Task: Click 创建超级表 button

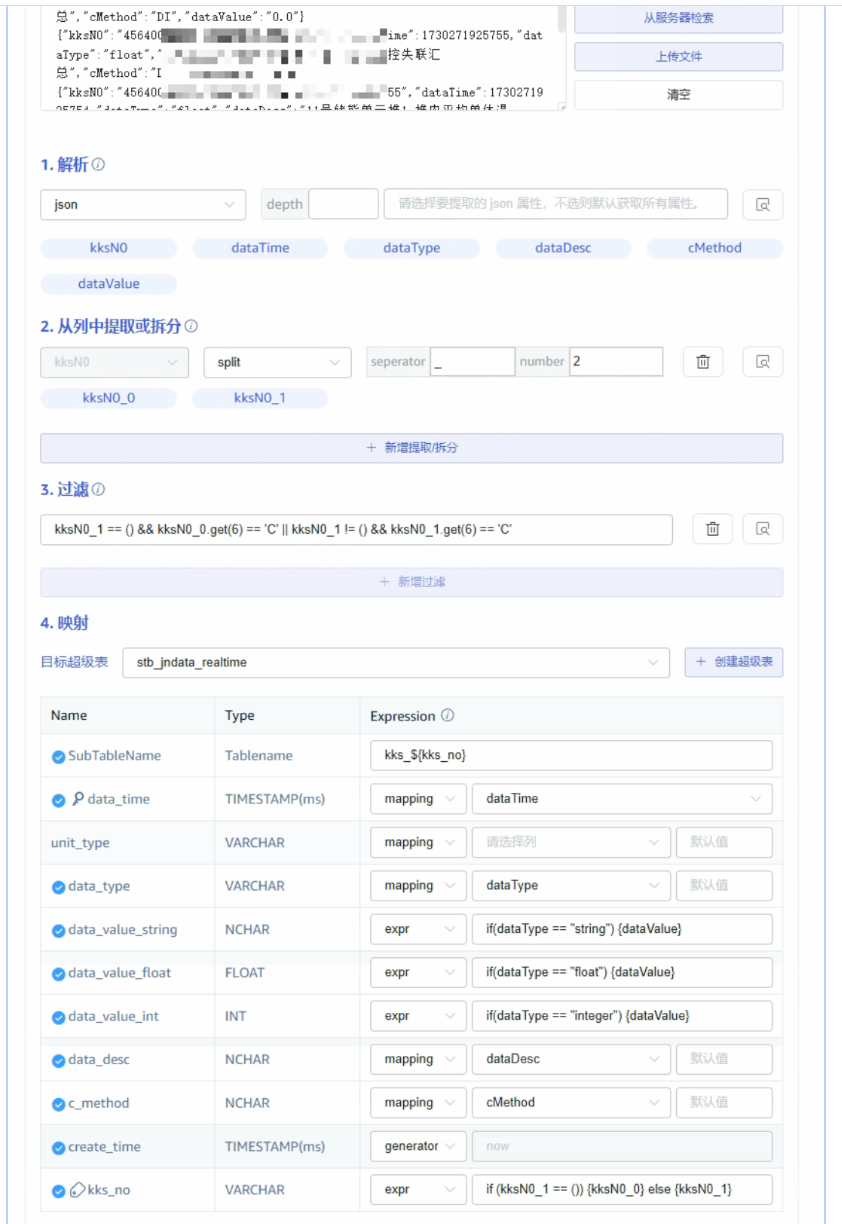Action: [x=734, y=662]
